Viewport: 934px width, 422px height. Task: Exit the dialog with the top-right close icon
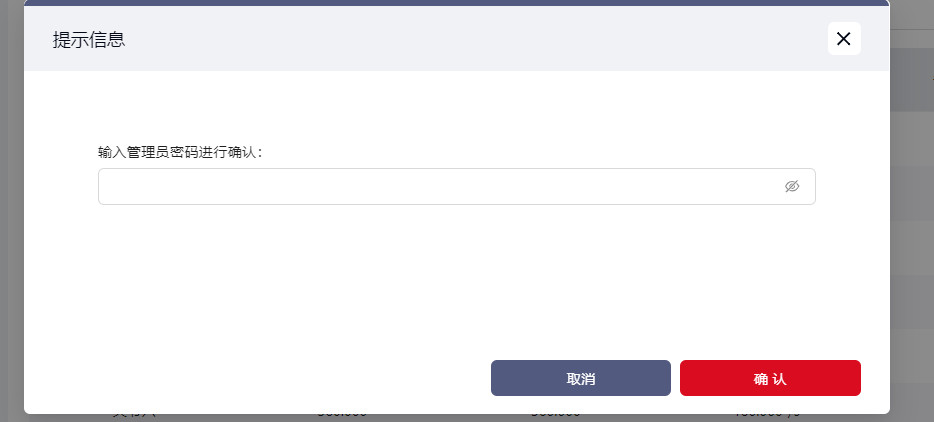pyautogui.click(x=843, y=39)
